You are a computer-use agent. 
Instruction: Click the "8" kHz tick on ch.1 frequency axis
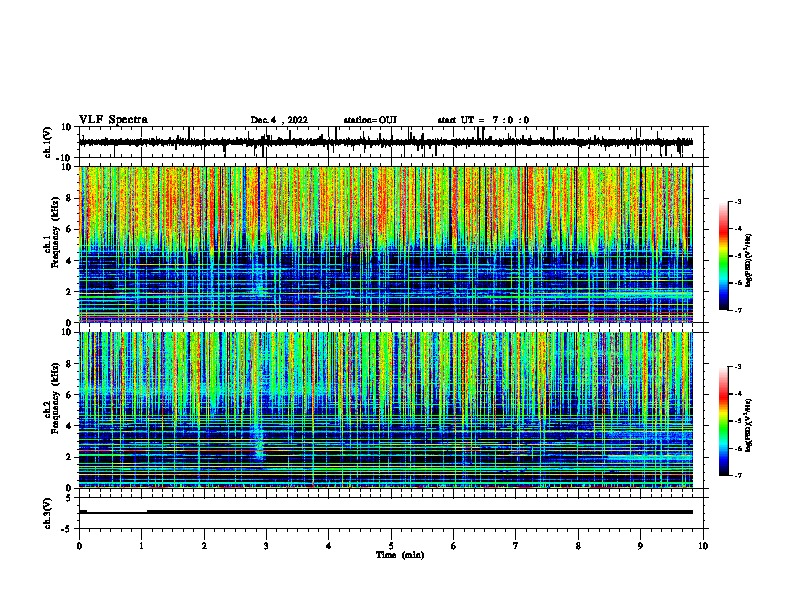(x=69, y=198)
